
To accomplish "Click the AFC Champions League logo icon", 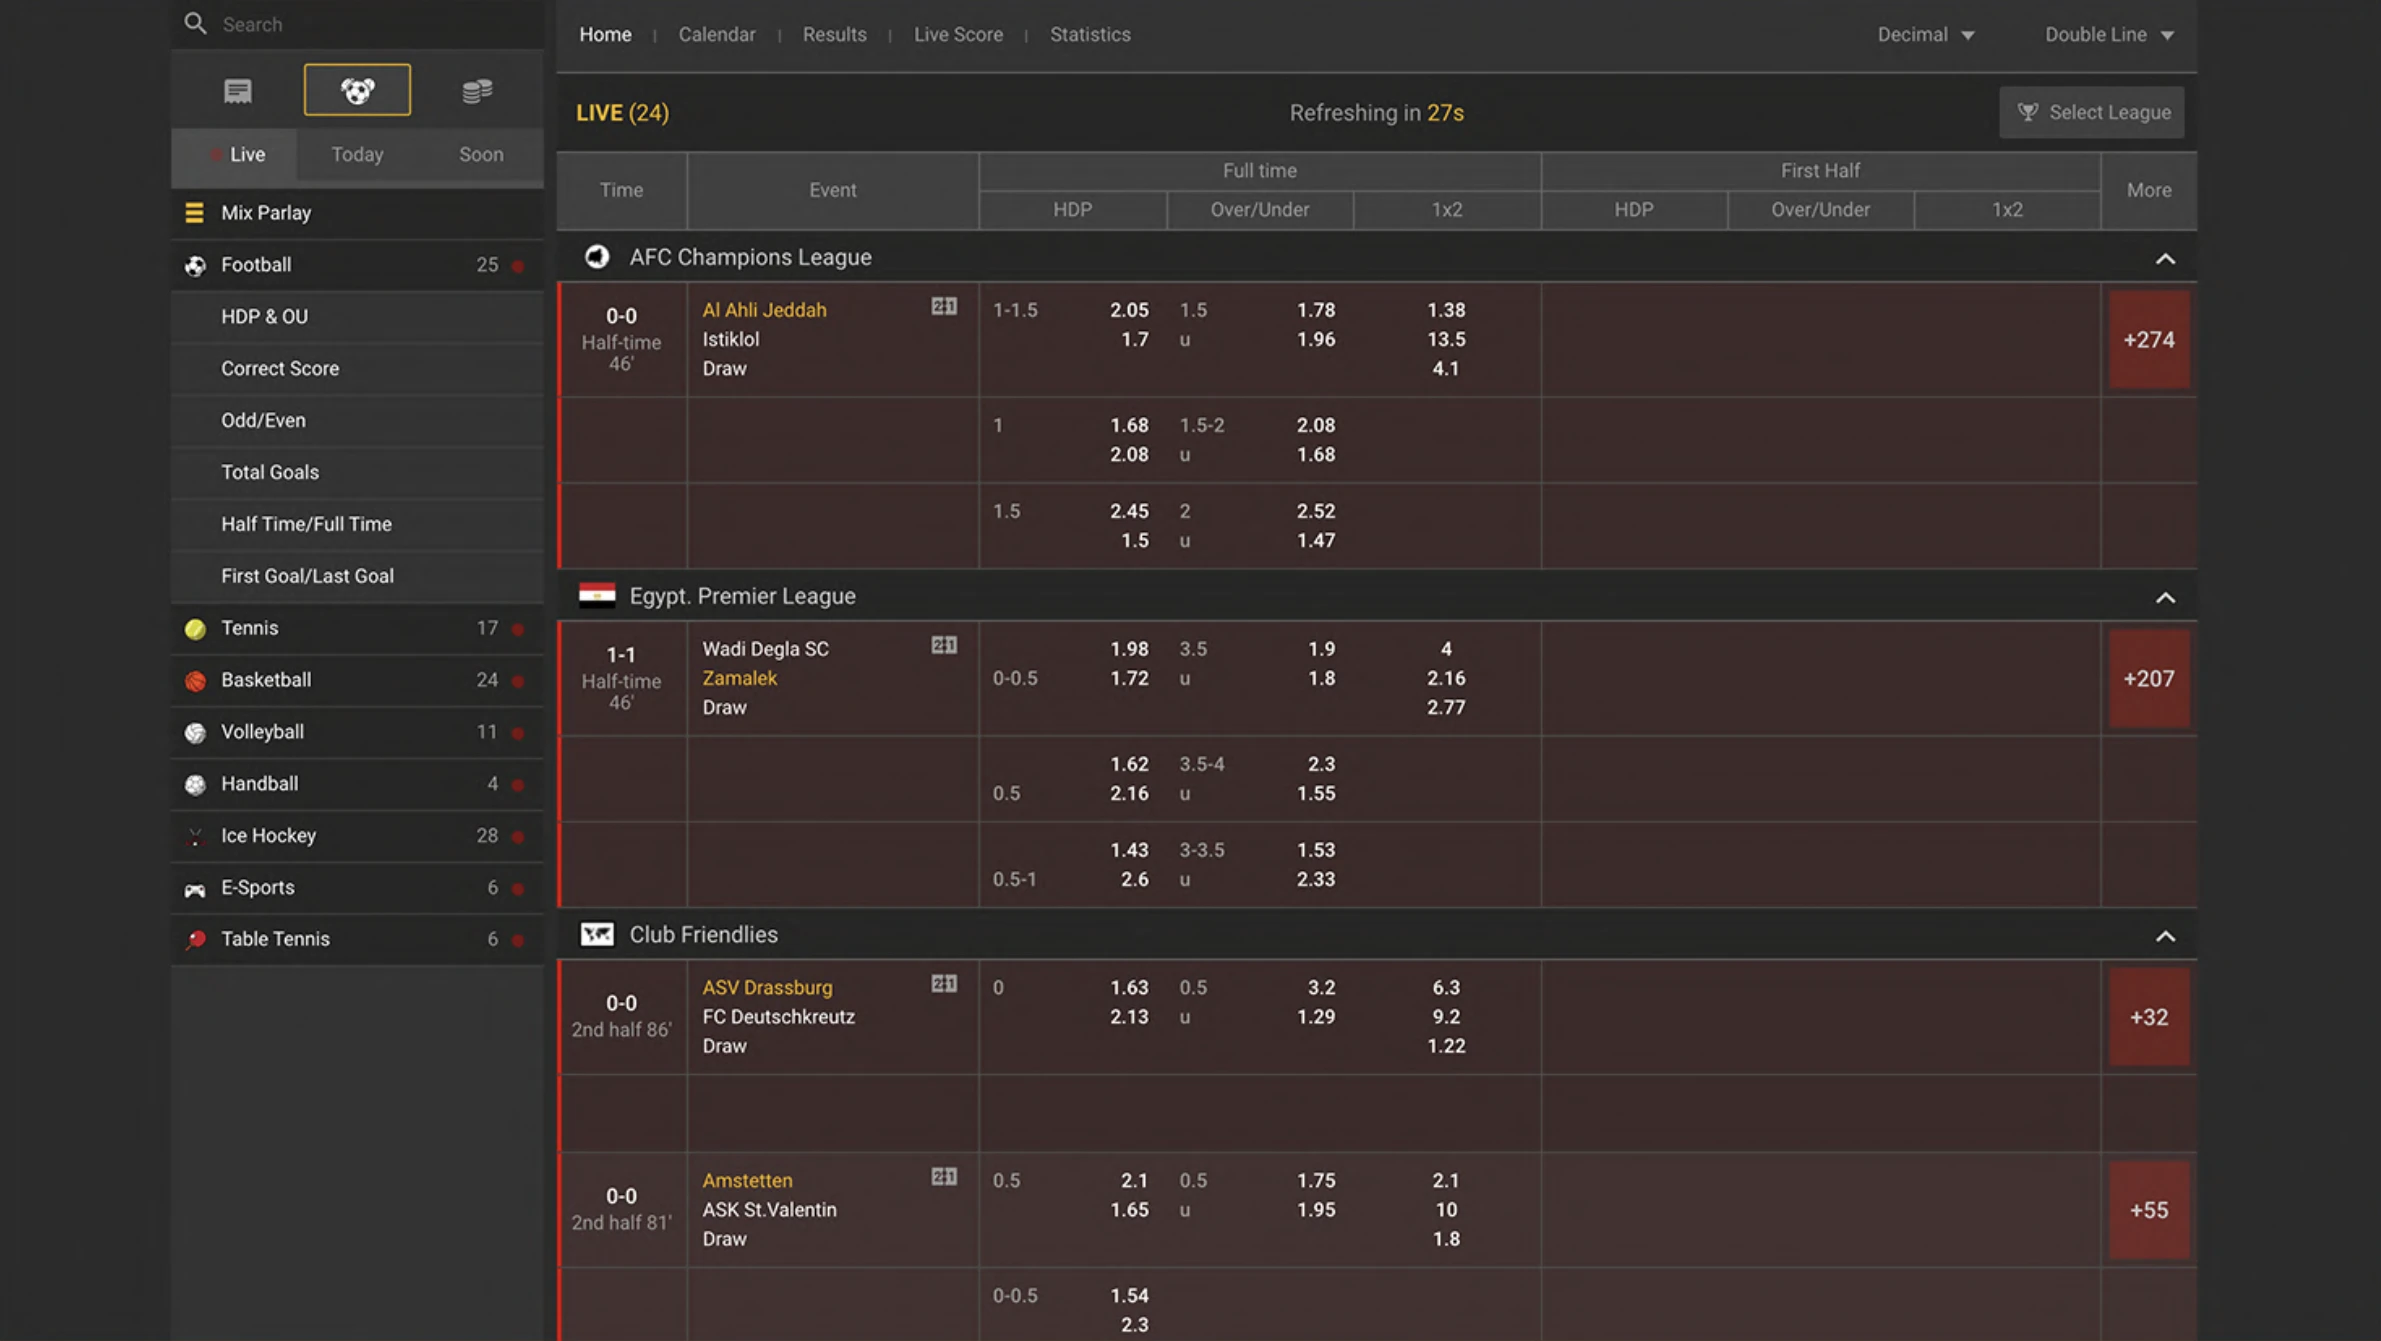I will pyautogui.click(x=597, y=257).
